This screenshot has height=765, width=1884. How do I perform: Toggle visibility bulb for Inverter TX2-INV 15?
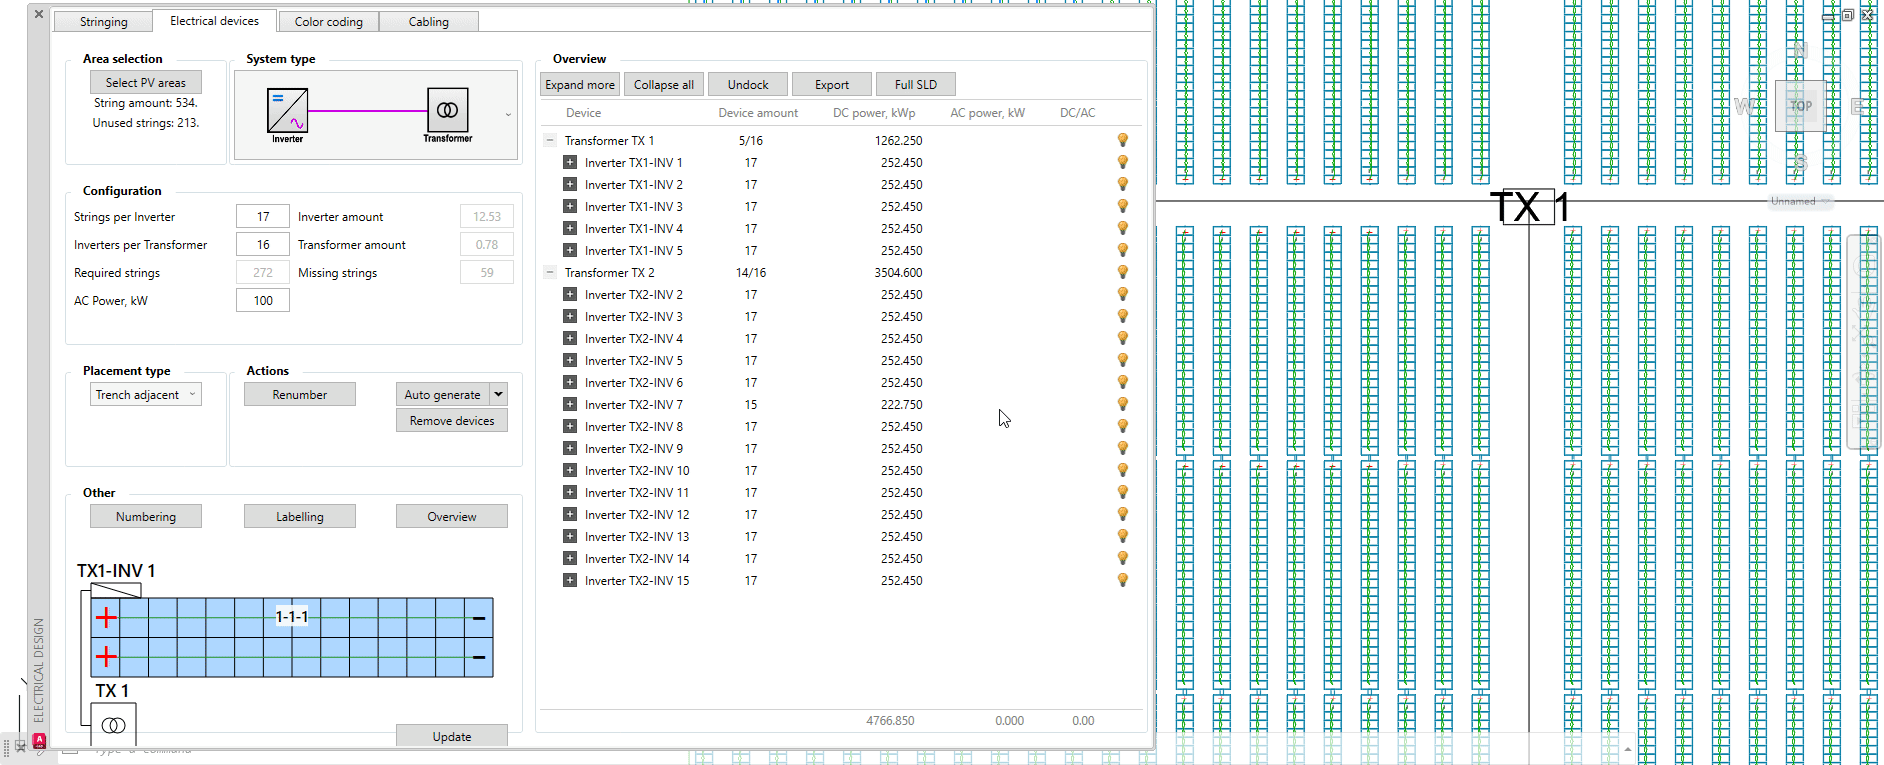[1122, 581]
